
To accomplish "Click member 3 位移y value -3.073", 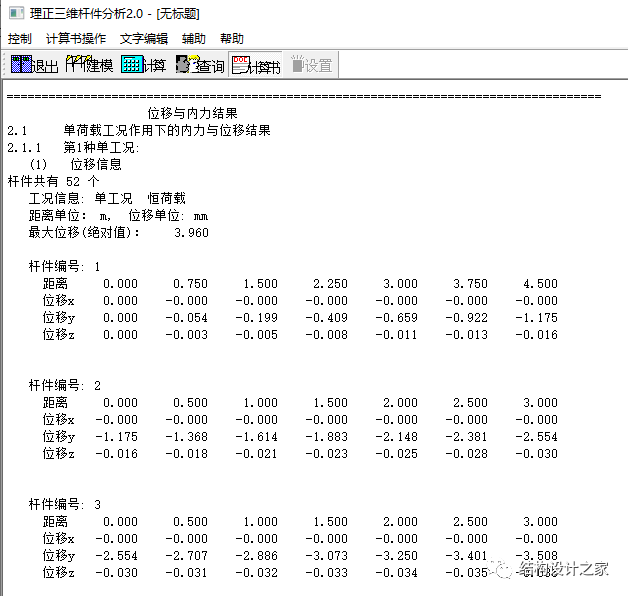I will (x=327, y=556).
